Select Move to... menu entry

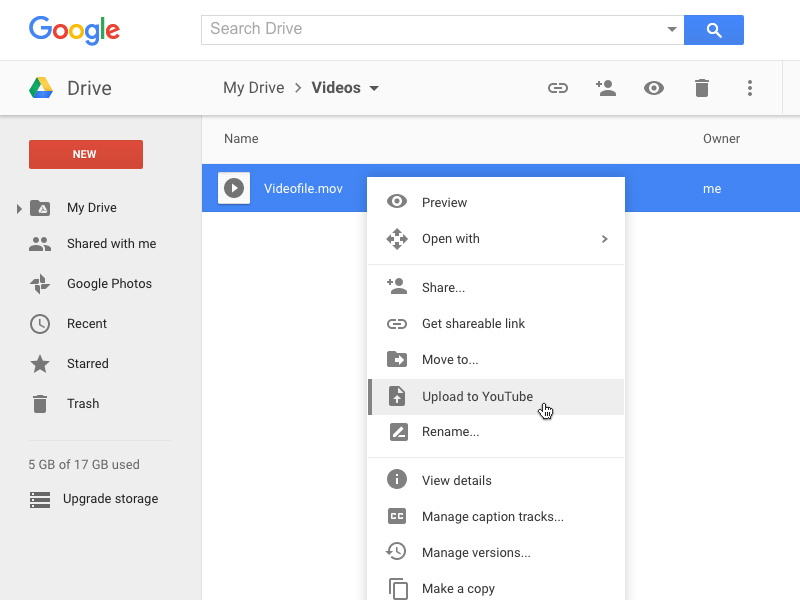pos(496,360)
